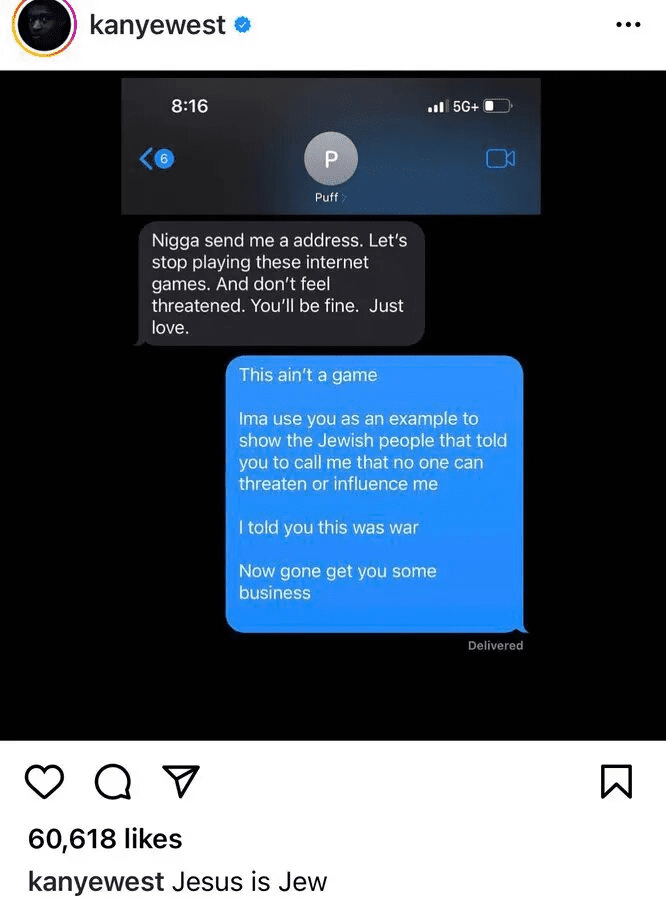This screenshot has width=666, height=900.
Task: Open comments with speech bubble icon
Action: [113, 782]
